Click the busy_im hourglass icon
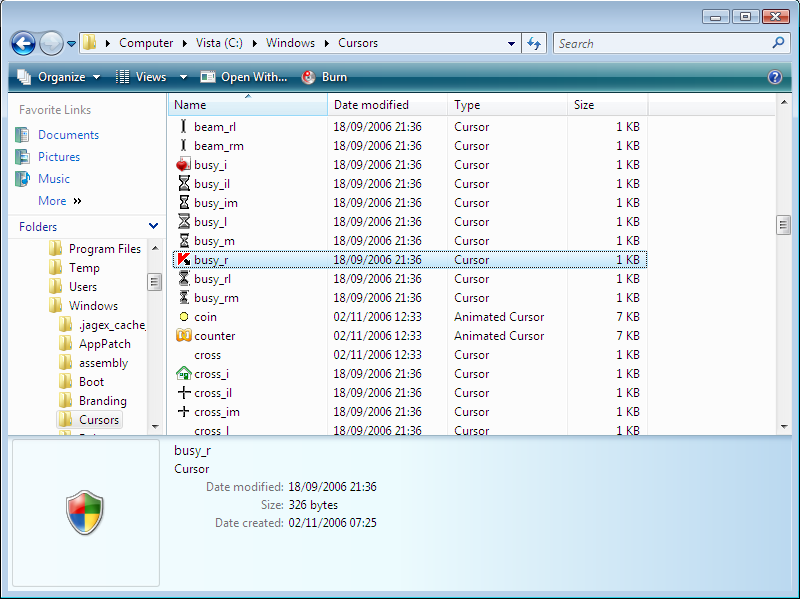The image size is (800, 599). [184, 203]
